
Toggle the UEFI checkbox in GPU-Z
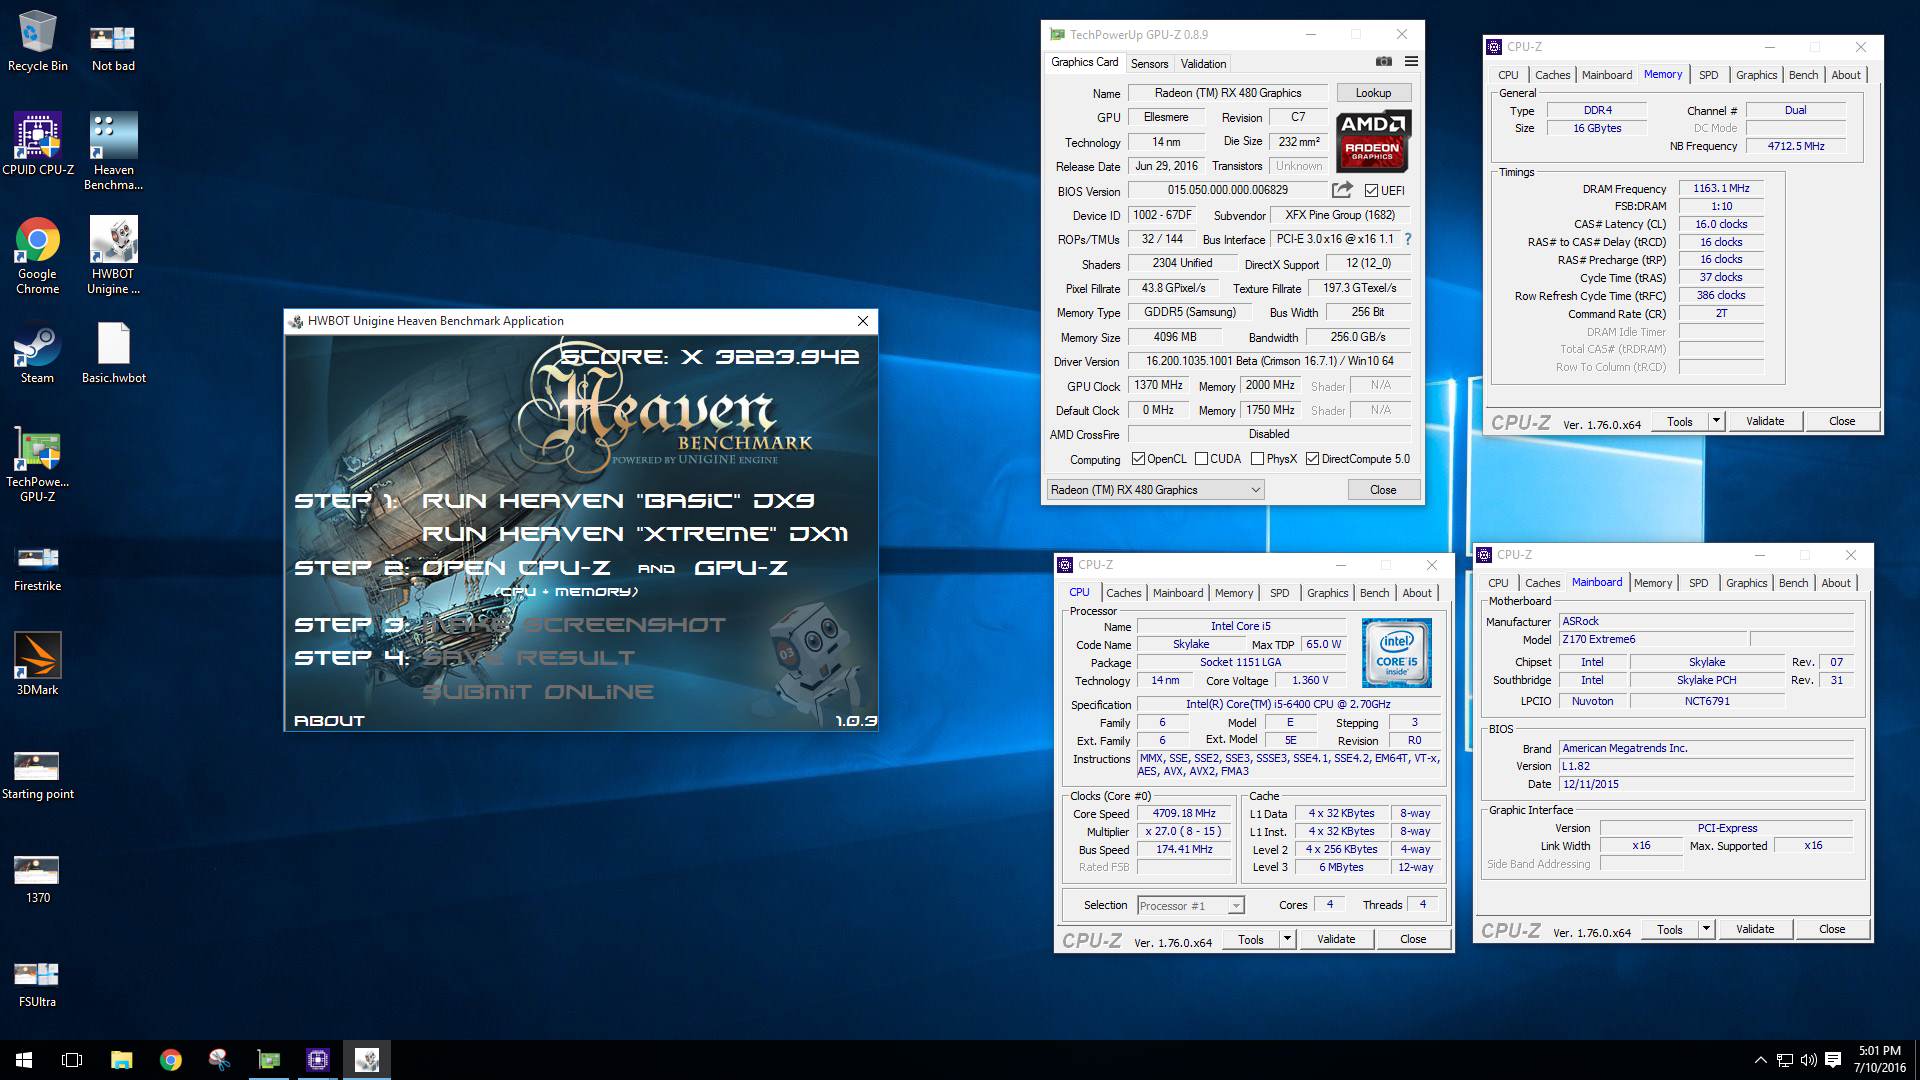(x=1371, y=191)
